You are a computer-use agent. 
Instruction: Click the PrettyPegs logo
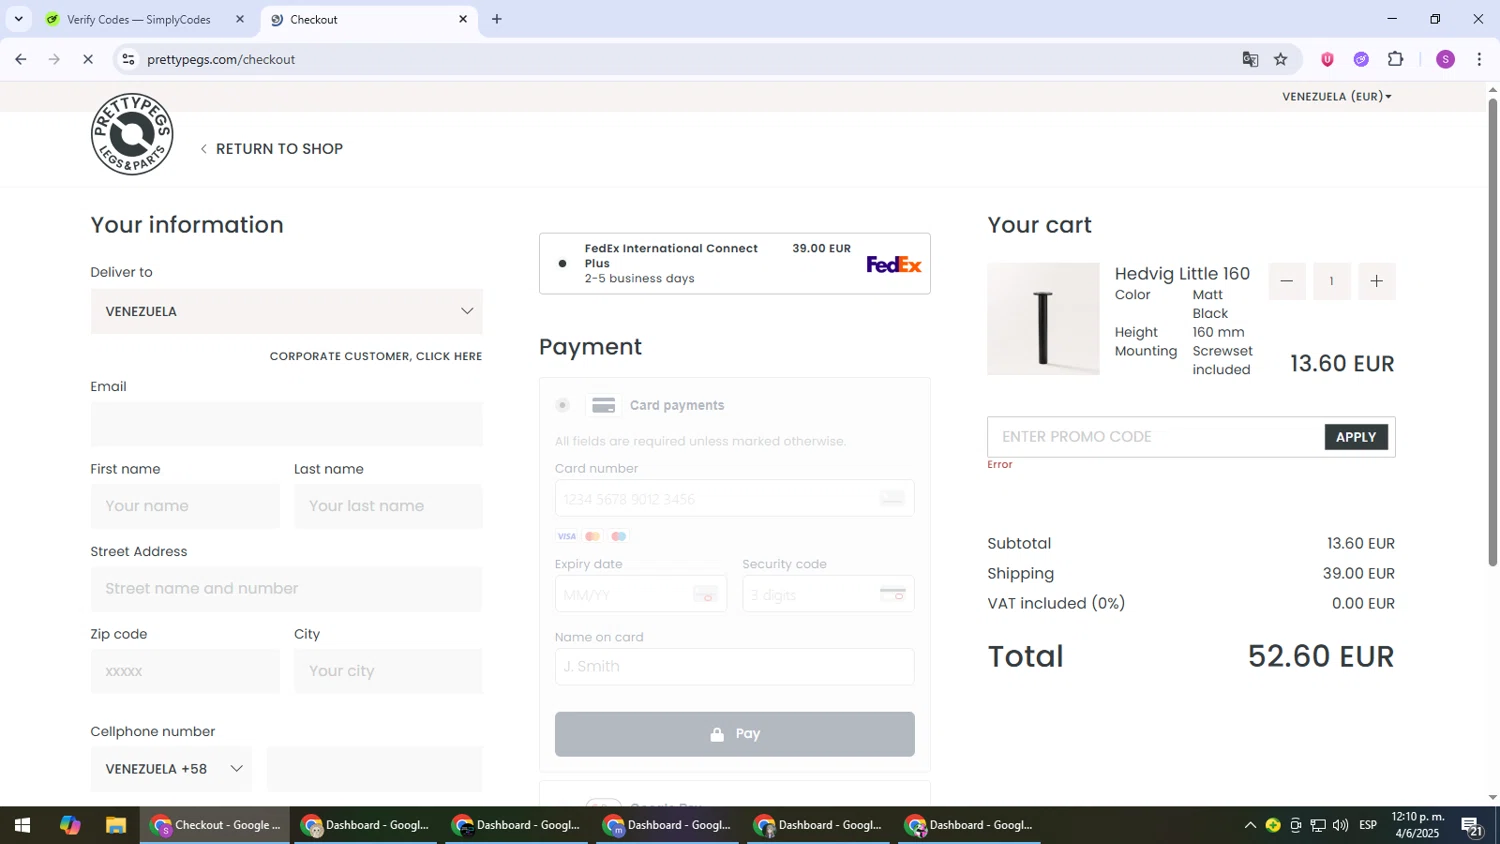coord(132,134)
